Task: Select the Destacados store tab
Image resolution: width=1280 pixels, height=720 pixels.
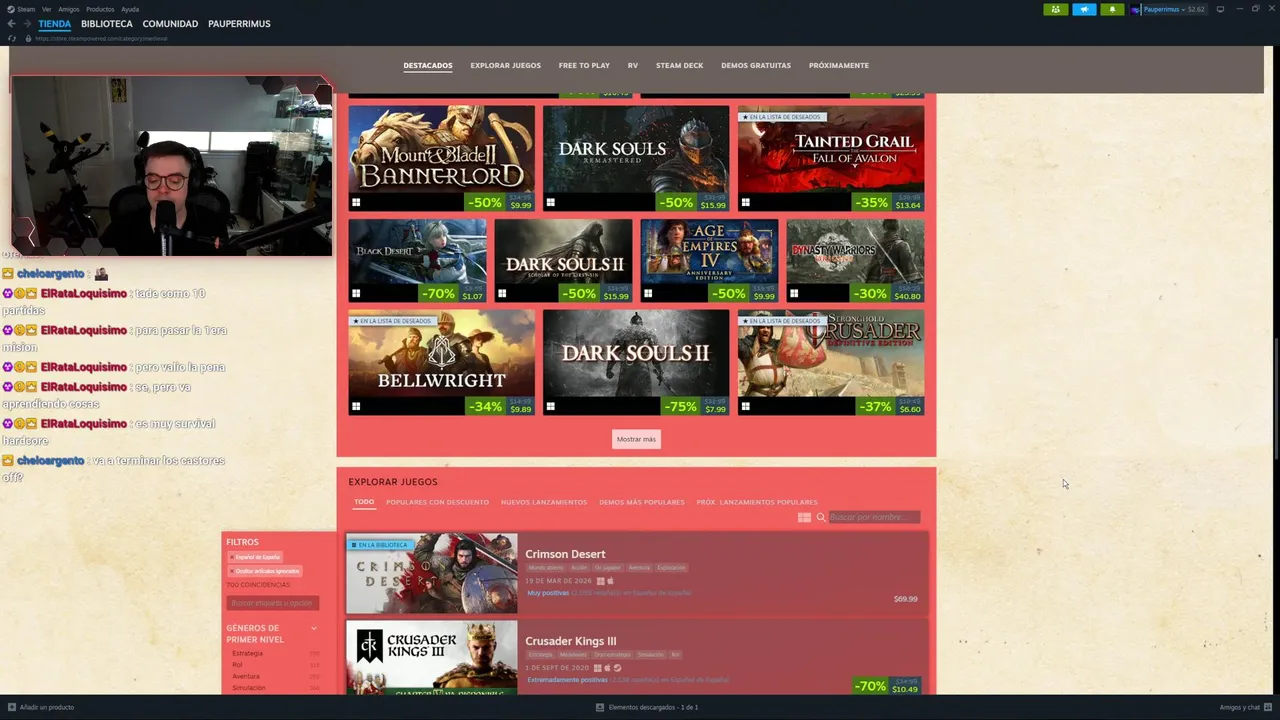Action: tap(428, 66)
